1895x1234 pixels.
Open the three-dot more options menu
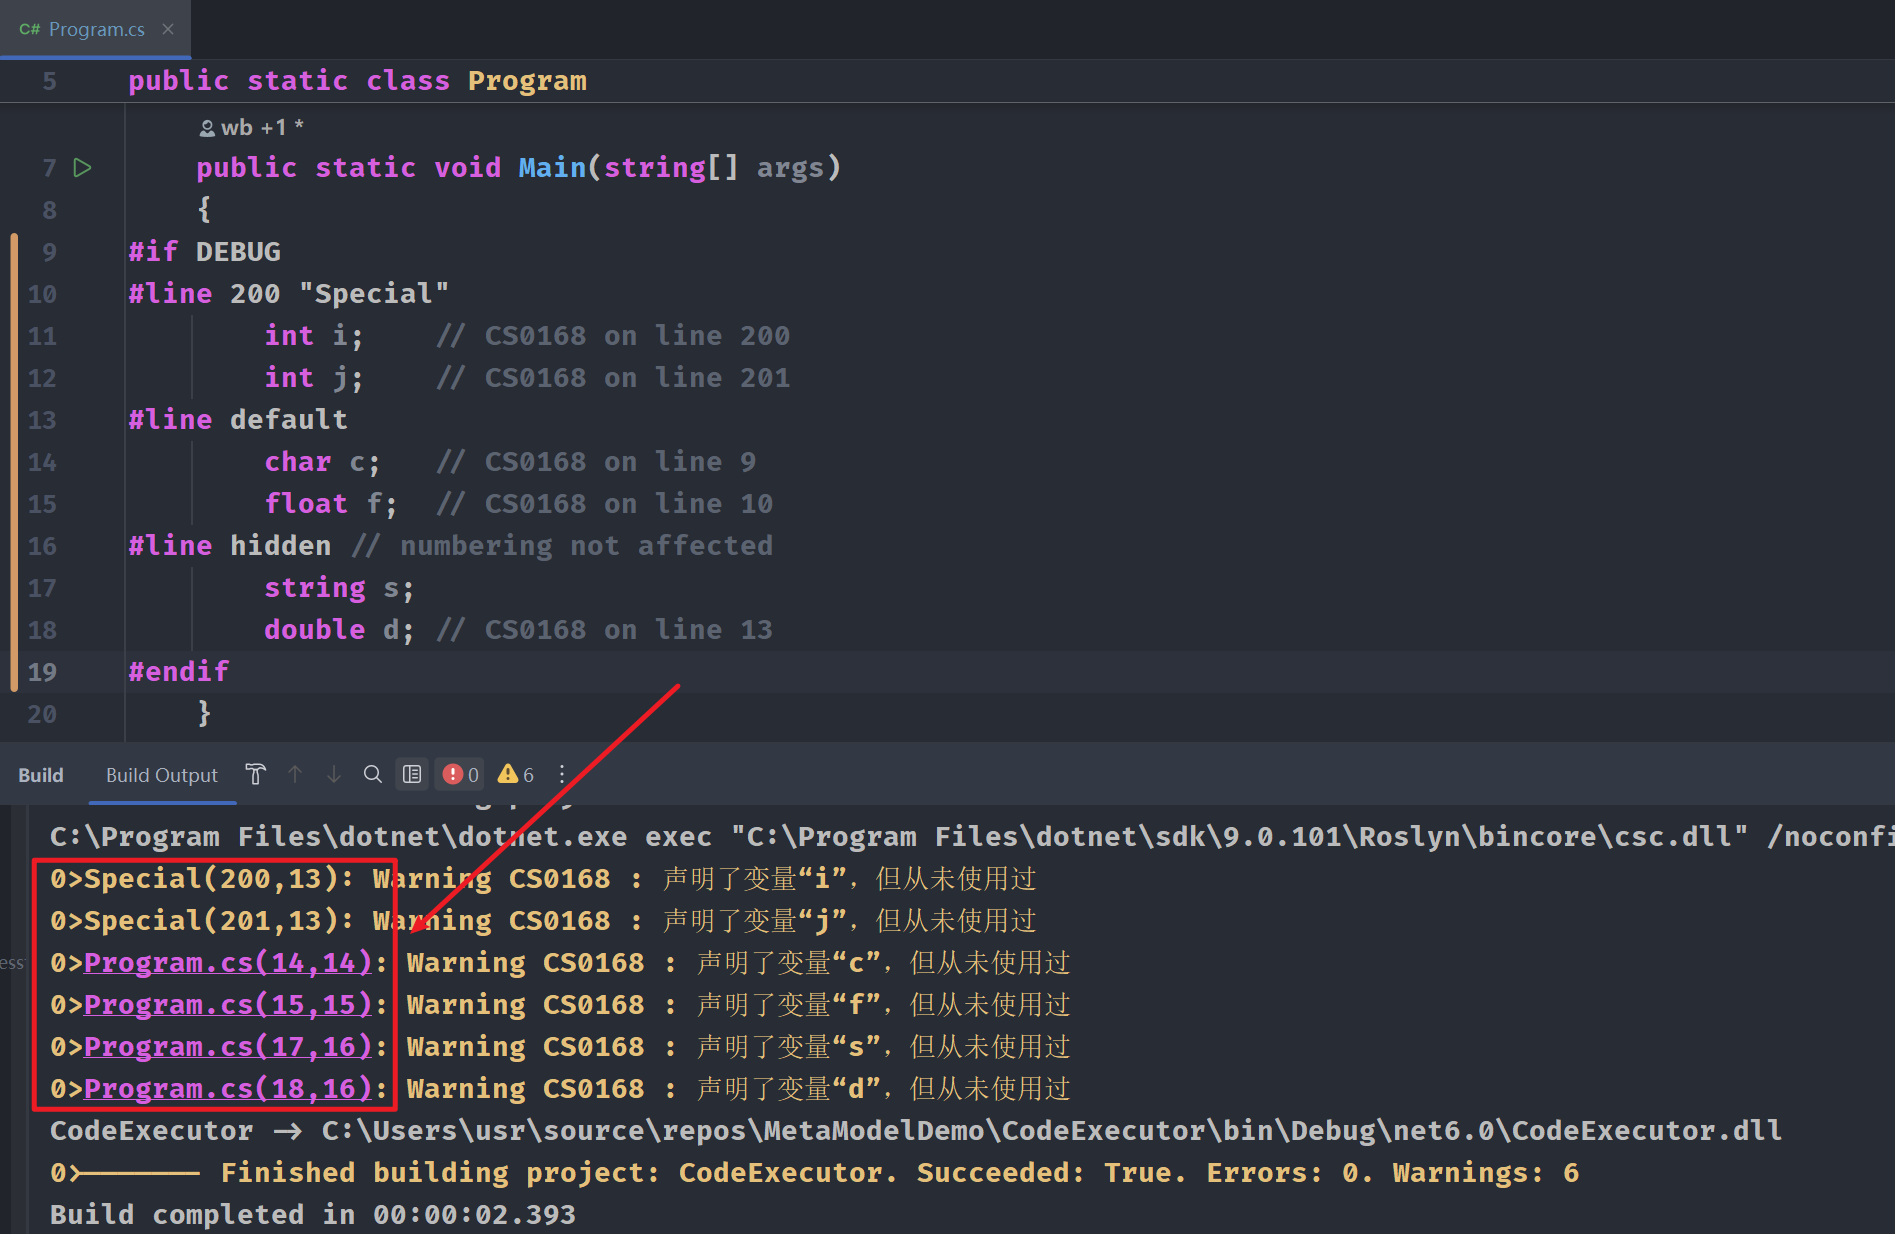[x=562, y=775]
